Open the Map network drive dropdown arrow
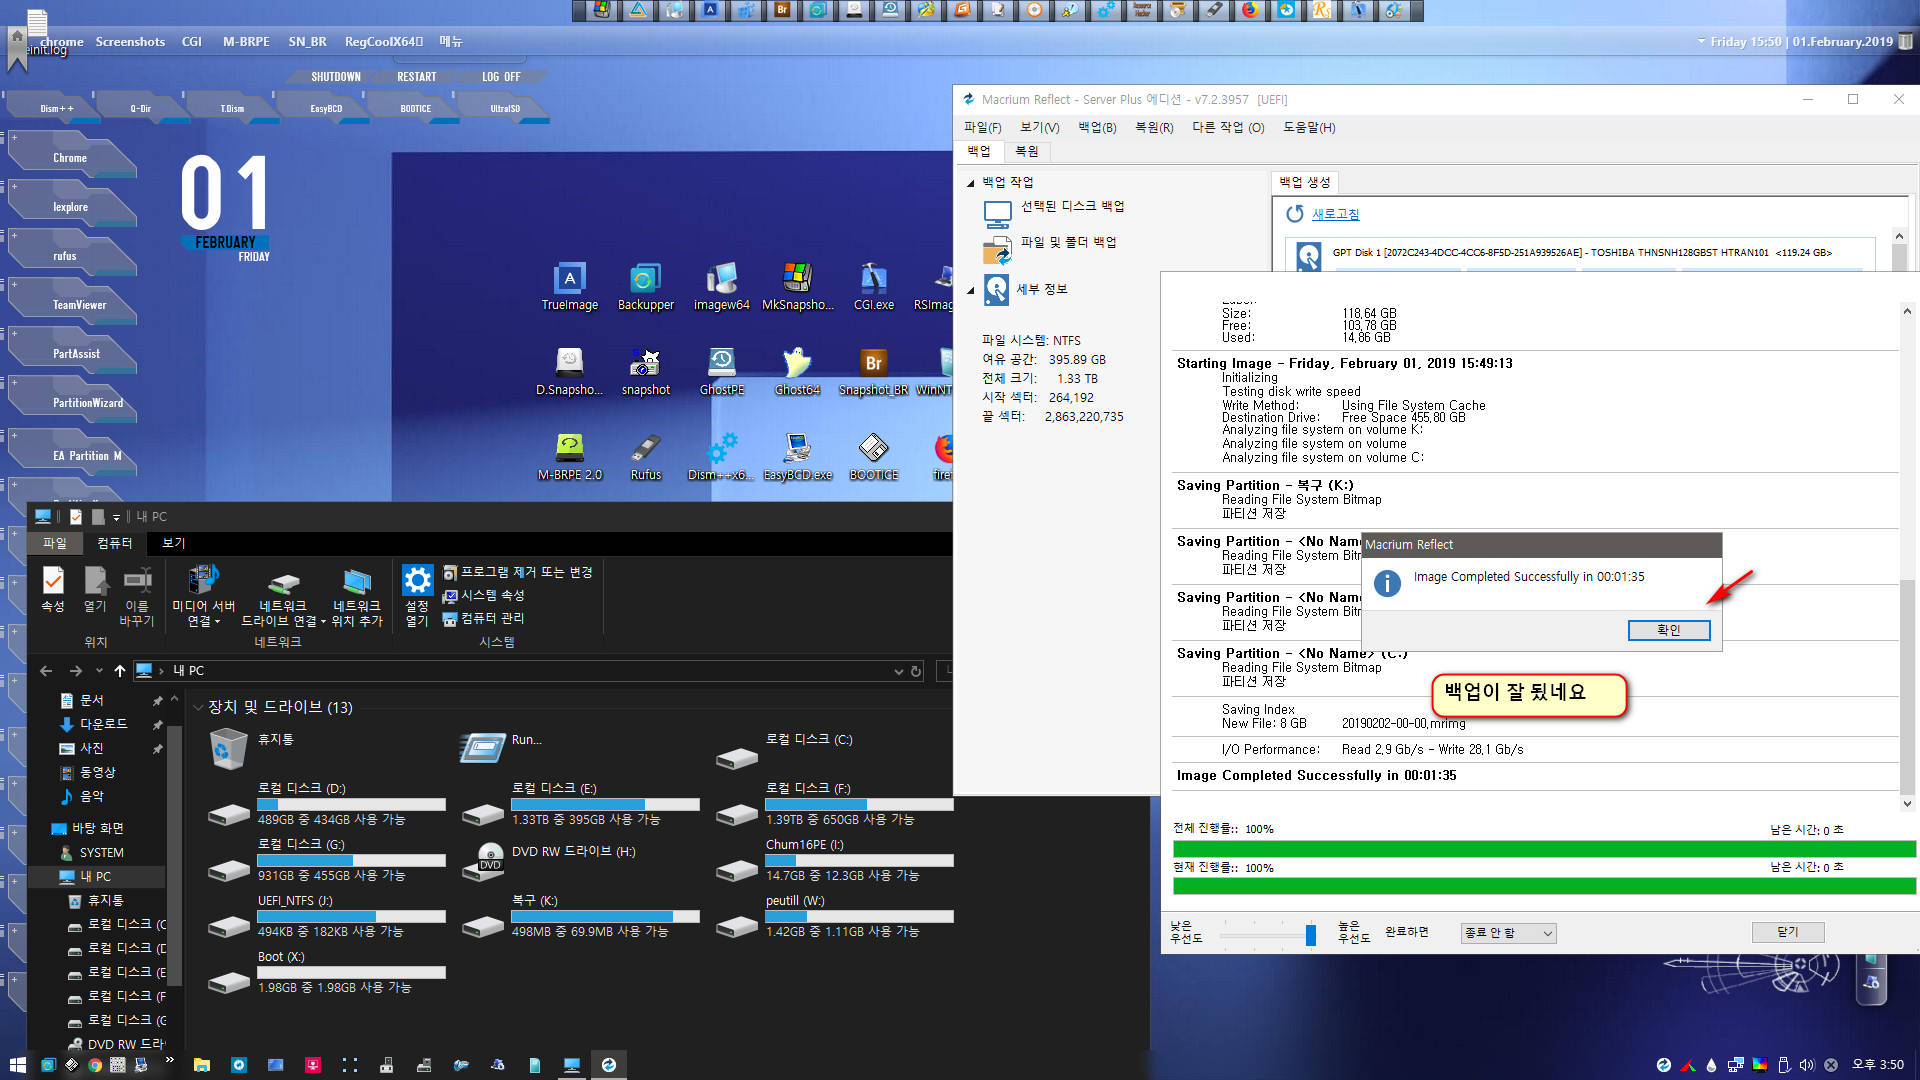The width and height of the screenshot is (1920, 1080). click(322, 622)
